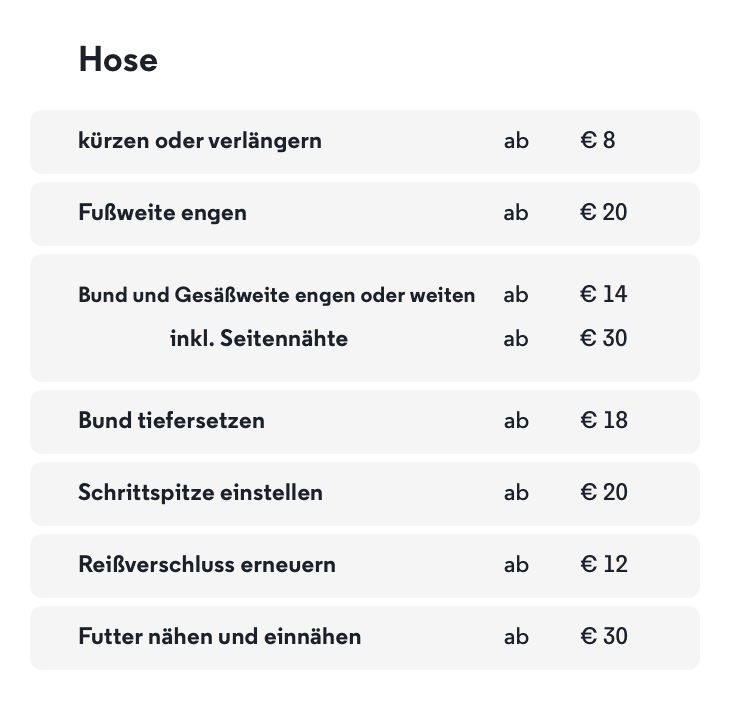Select 'Futter nähen und einnähen' label
This screenshot has height=706, width=730.
(220, 637)
